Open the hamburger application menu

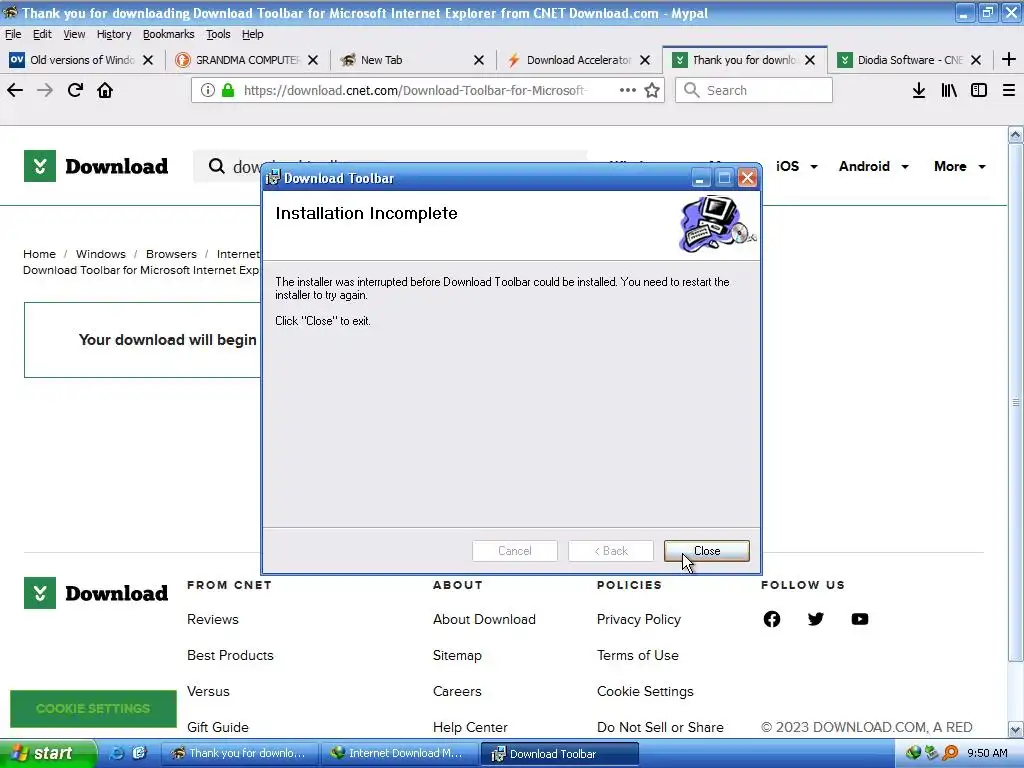point(1009,90)
